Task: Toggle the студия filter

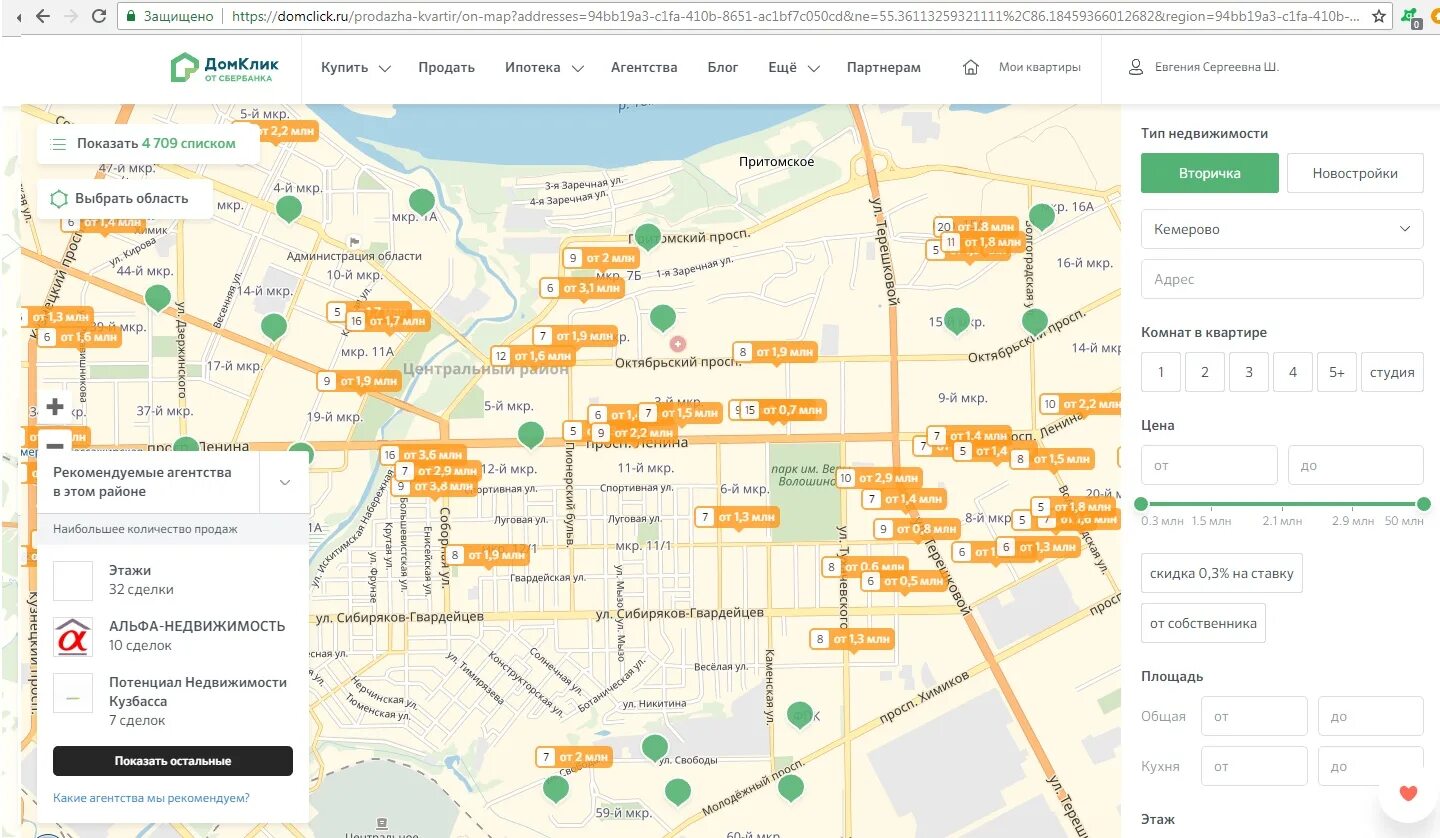Action: click(x=1392, y=372)
